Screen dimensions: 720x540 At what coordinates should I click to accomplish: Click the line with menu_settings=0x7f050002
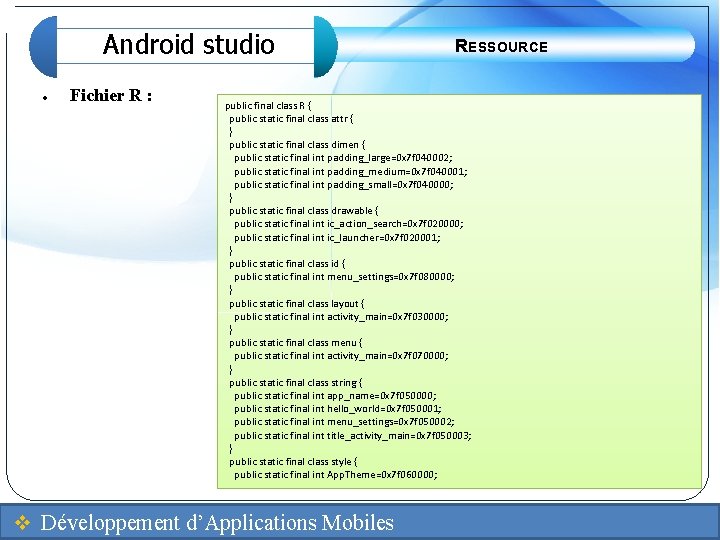pyautogui.click(x=344, y=422)
